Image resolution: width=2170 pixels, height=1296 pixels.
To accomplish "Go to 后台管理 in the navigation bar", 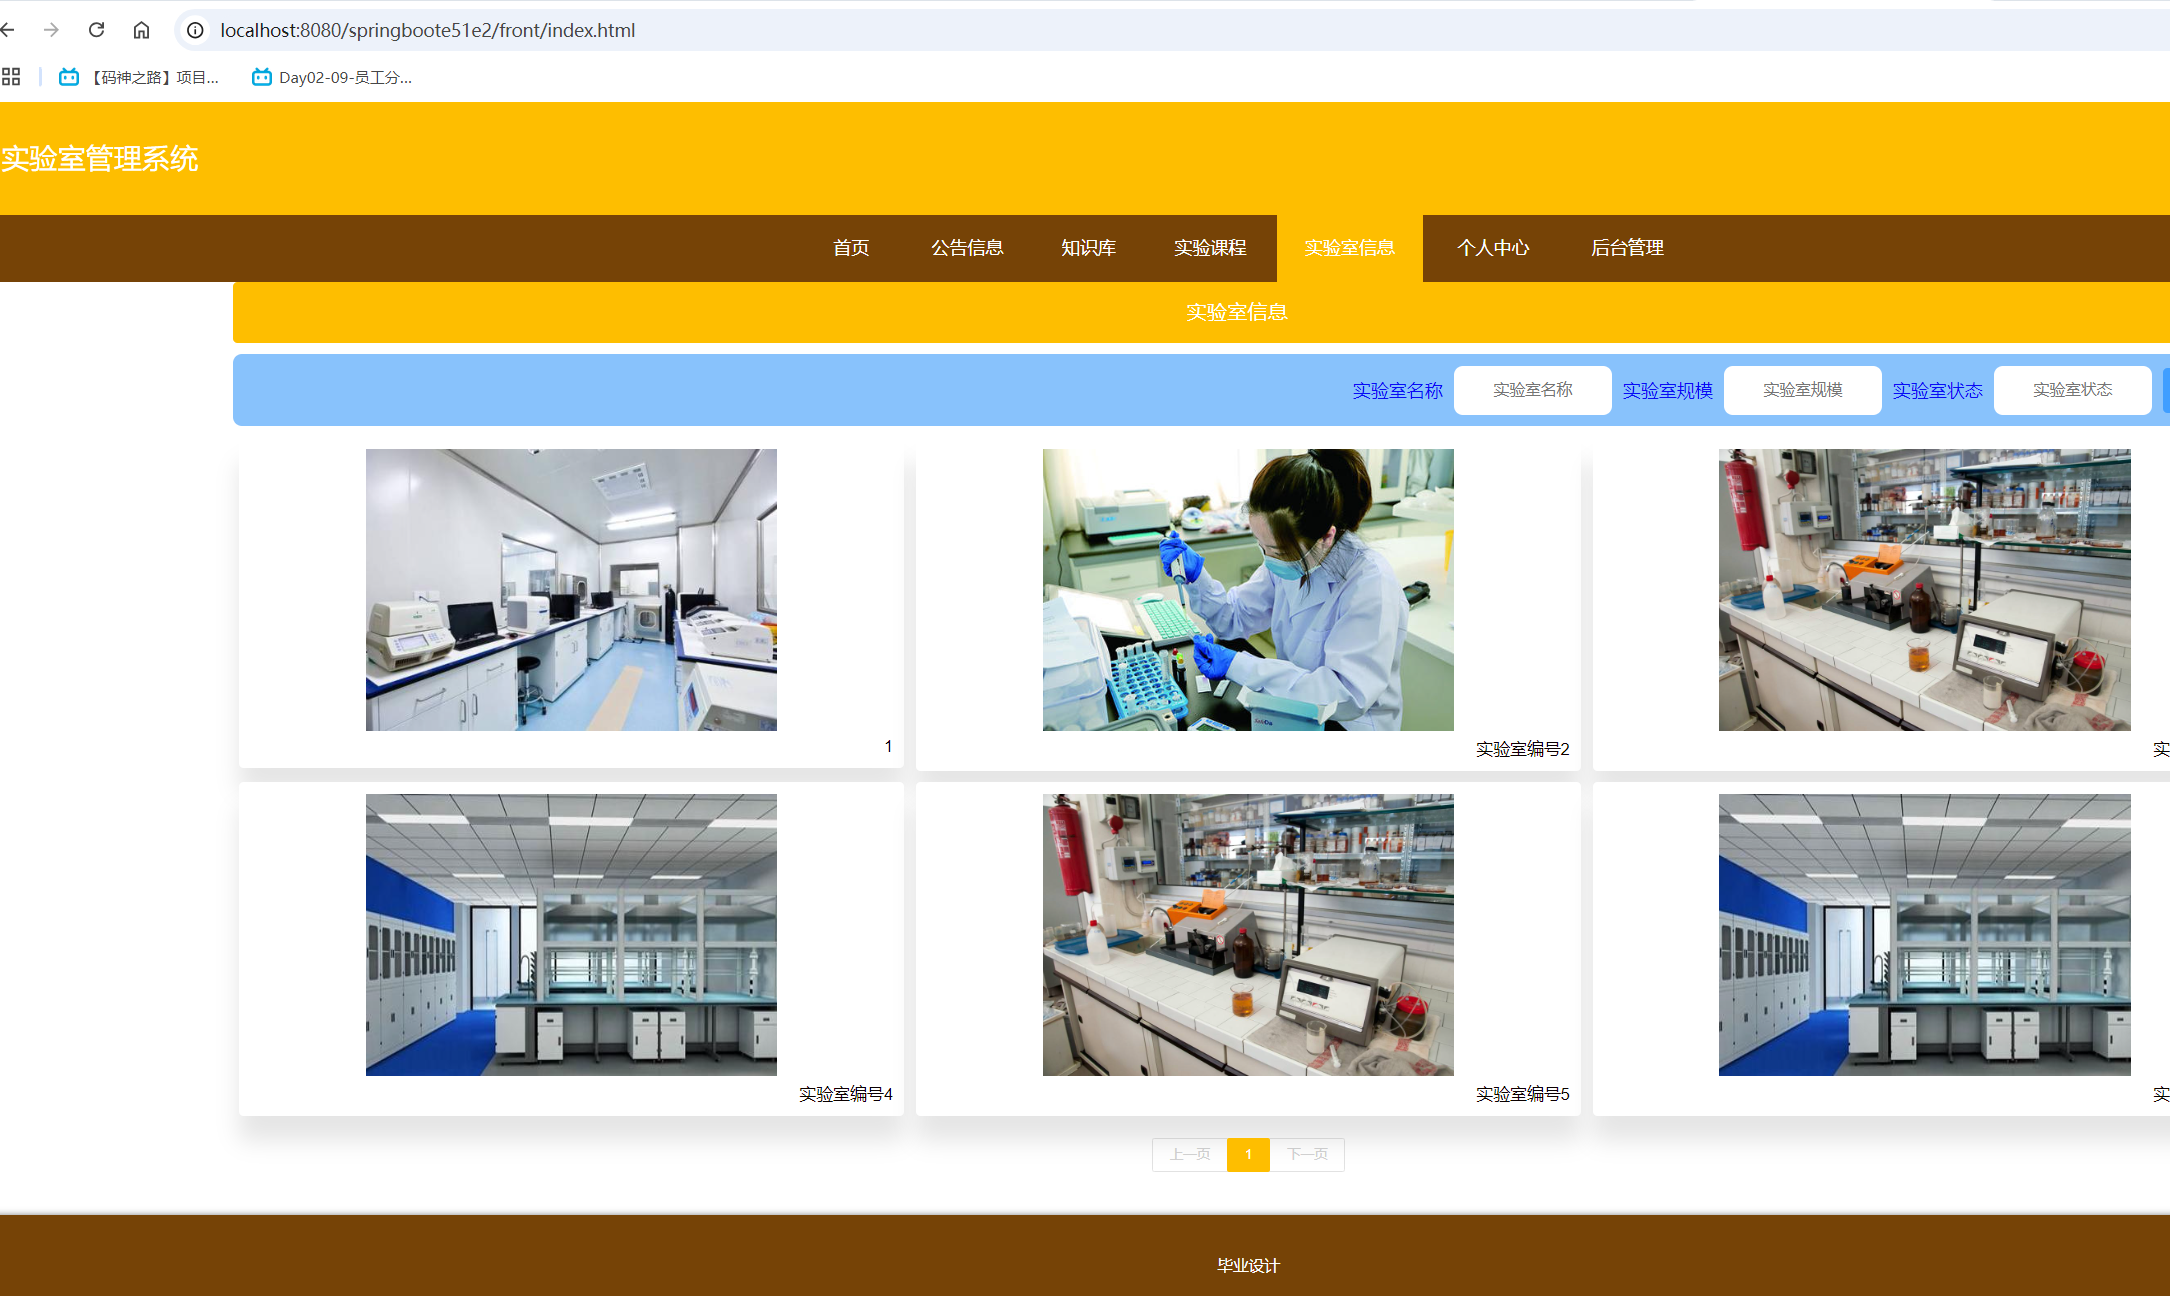I will (x=1627, y=247).
